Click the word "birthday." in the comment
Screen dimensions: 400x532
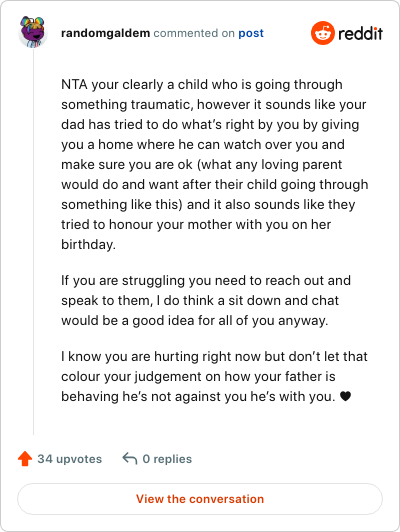pos(89,244)
